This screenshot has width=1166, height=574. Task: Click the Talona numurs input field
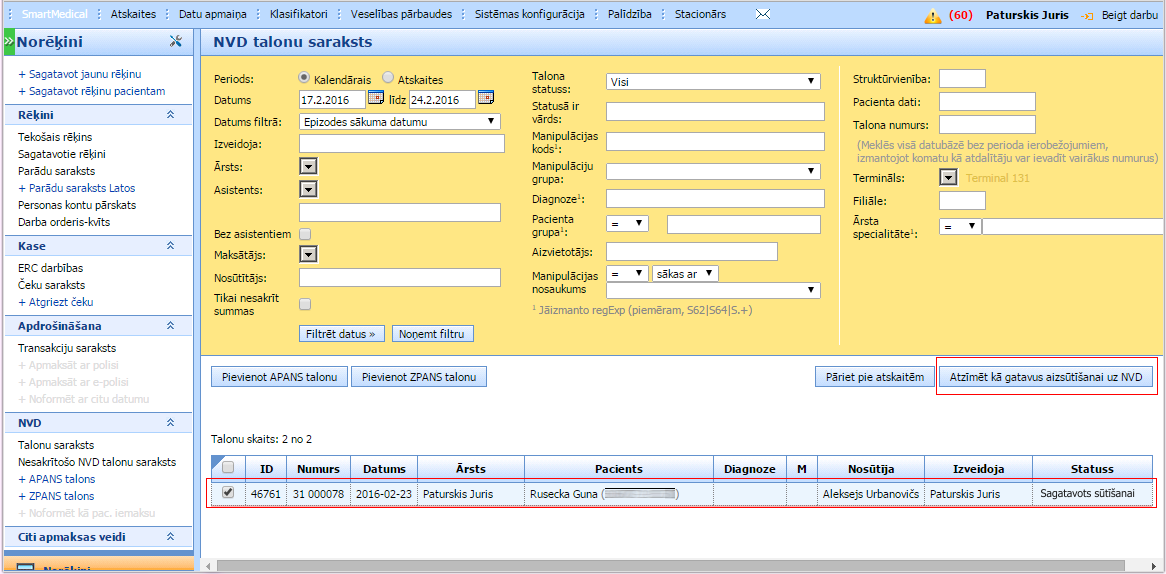pyautogui.click(x=986, y=125)
